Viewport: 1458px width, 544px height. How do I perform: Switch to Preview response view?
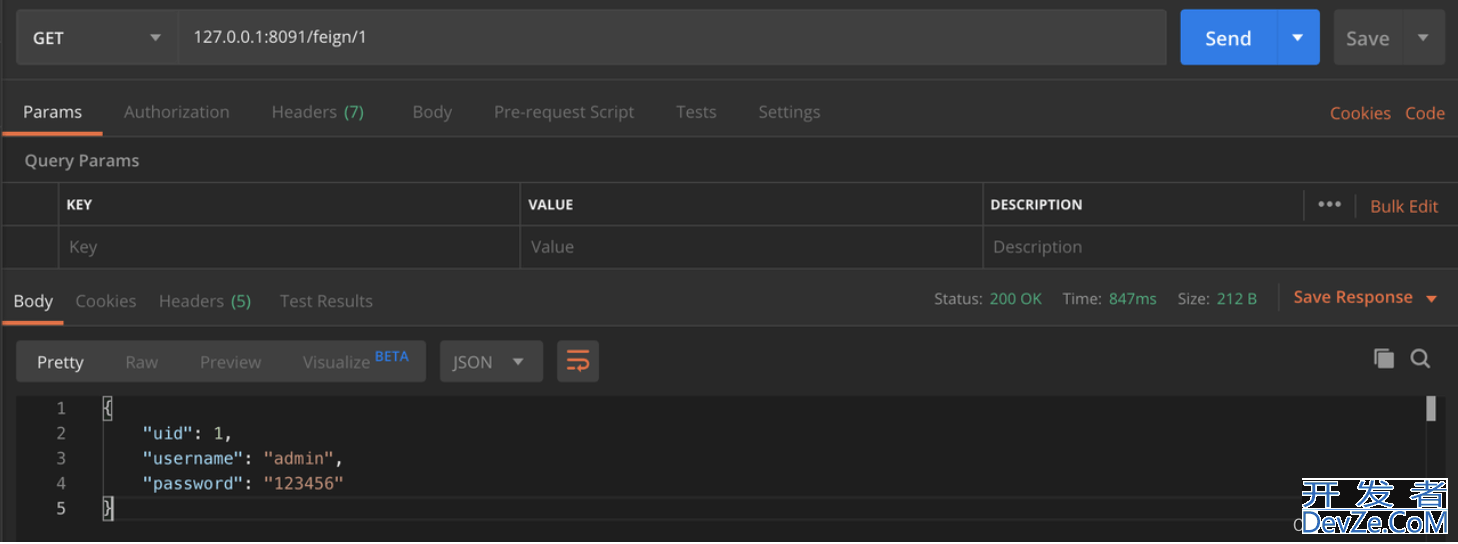point(230,362)
